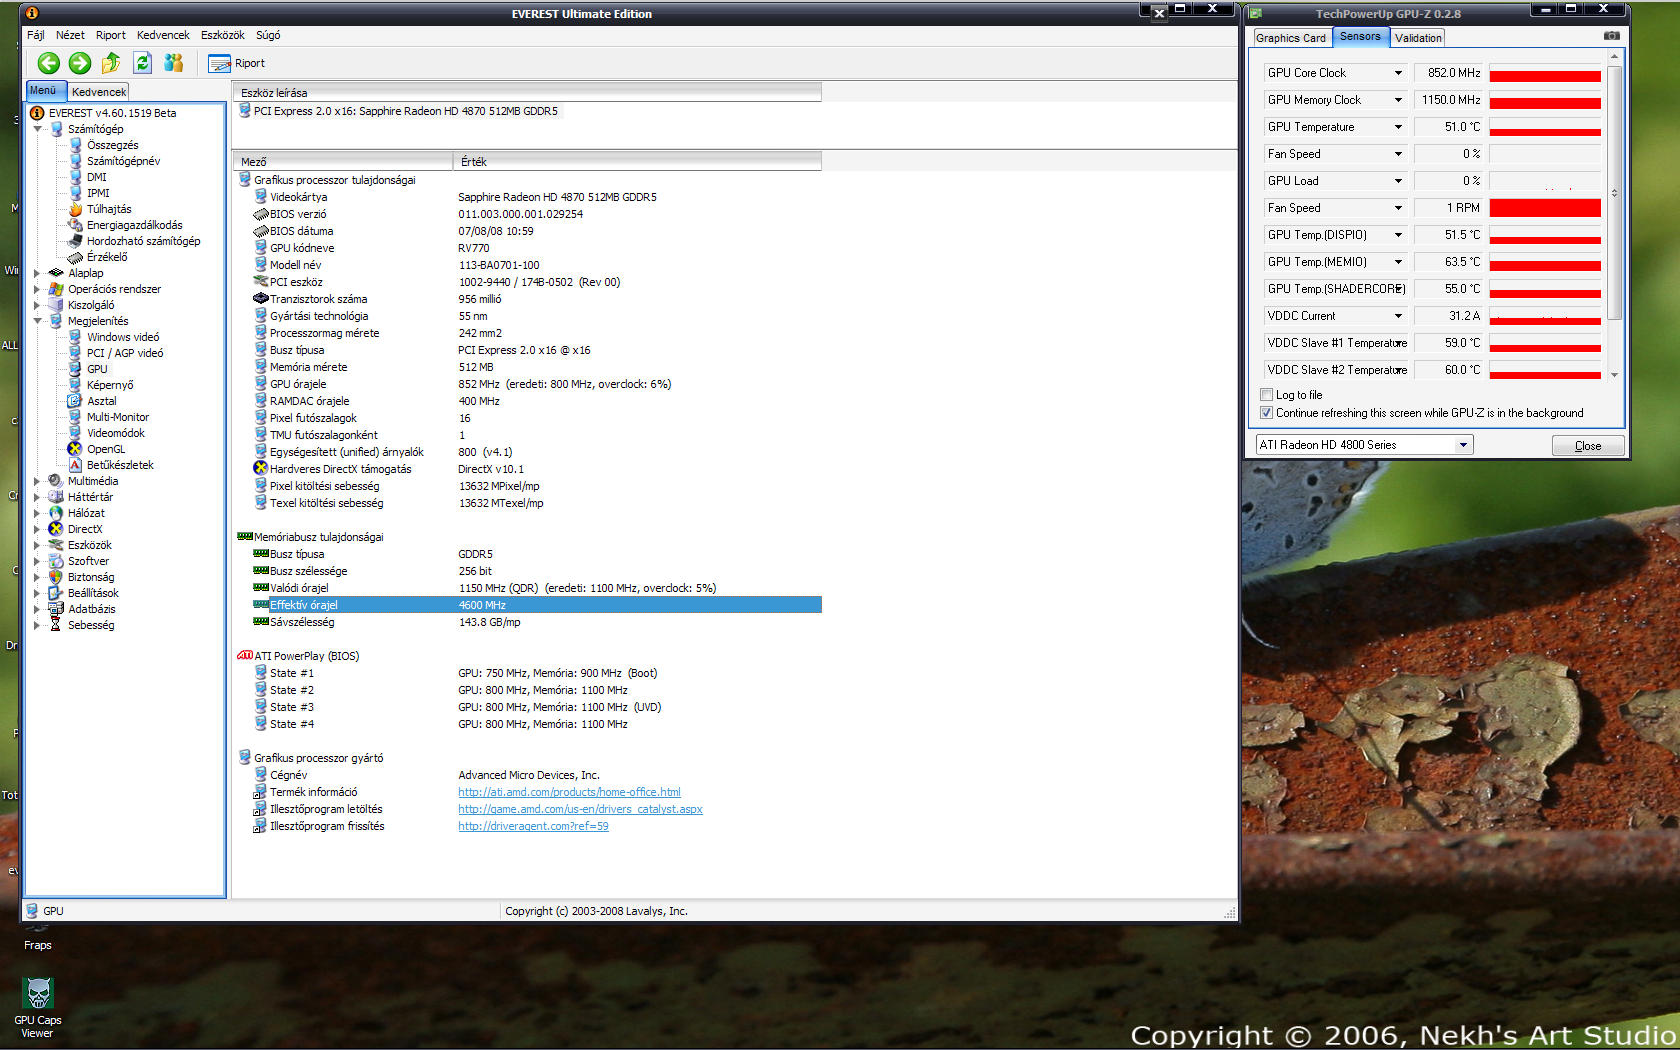Select the DirectX tree item
The height and width of the screenshot is (1050, 1680).
(x=84, y=529)
